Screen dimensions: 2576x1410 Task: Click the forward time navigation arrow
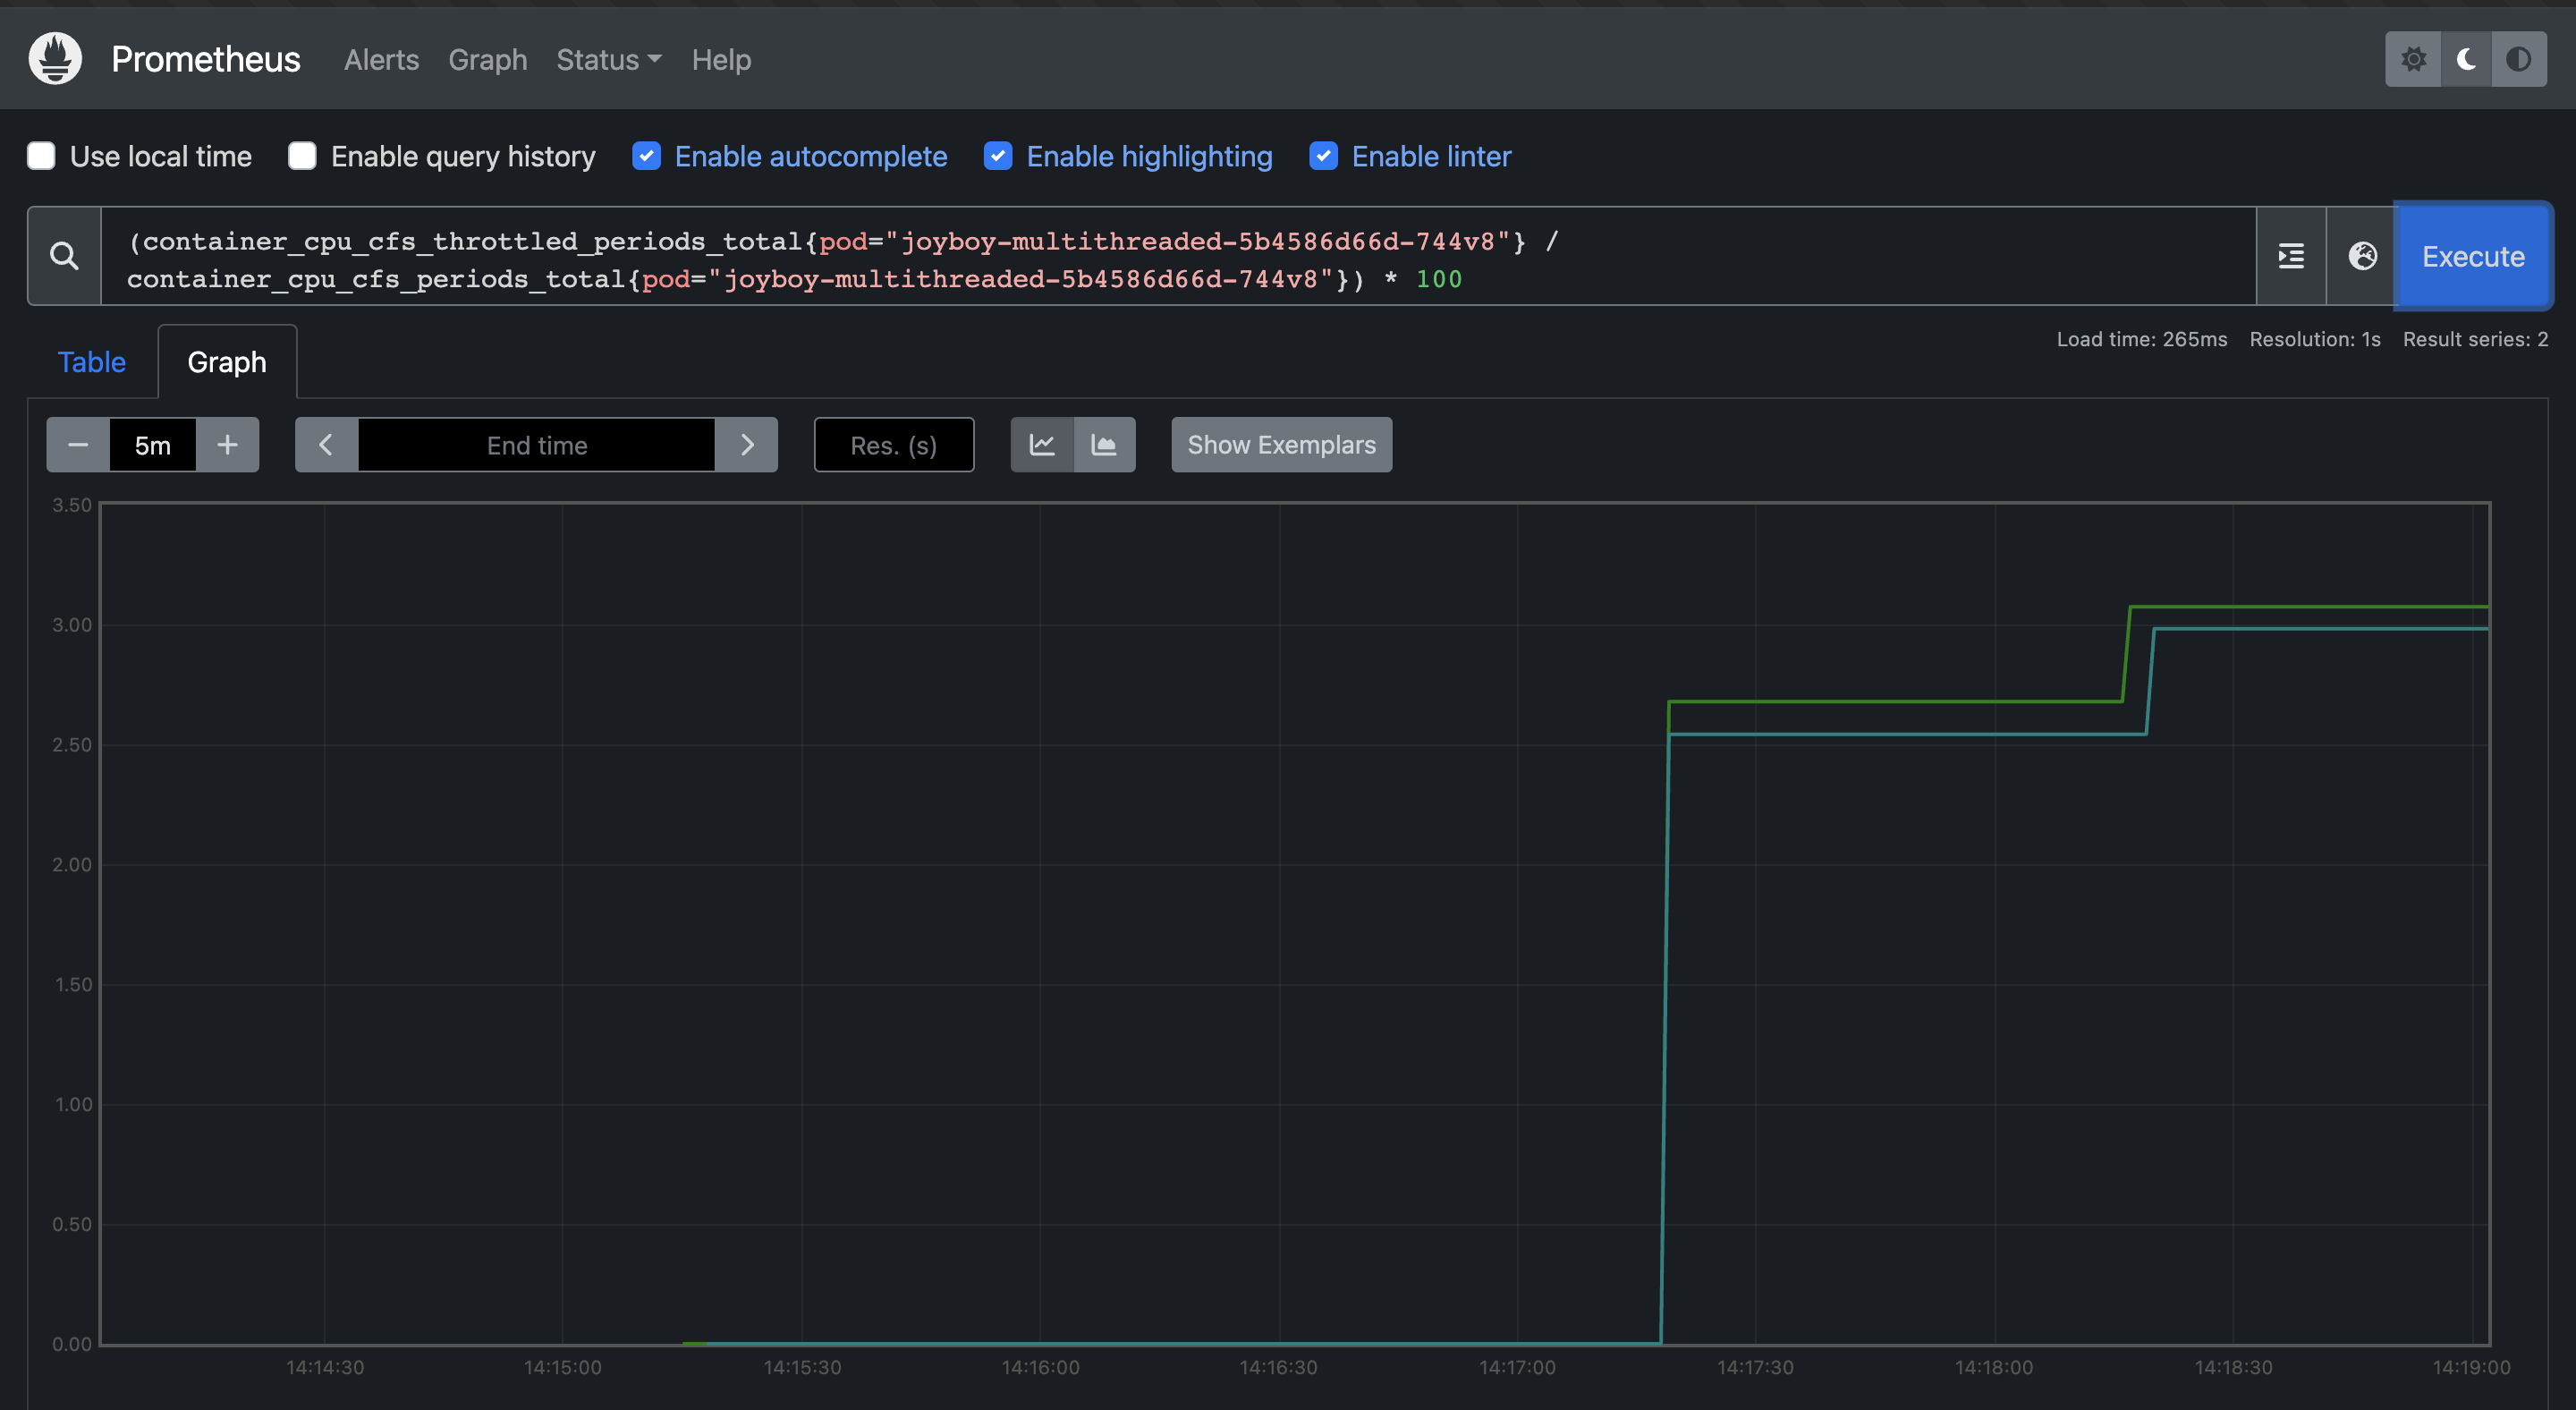(x=747, y=443)
